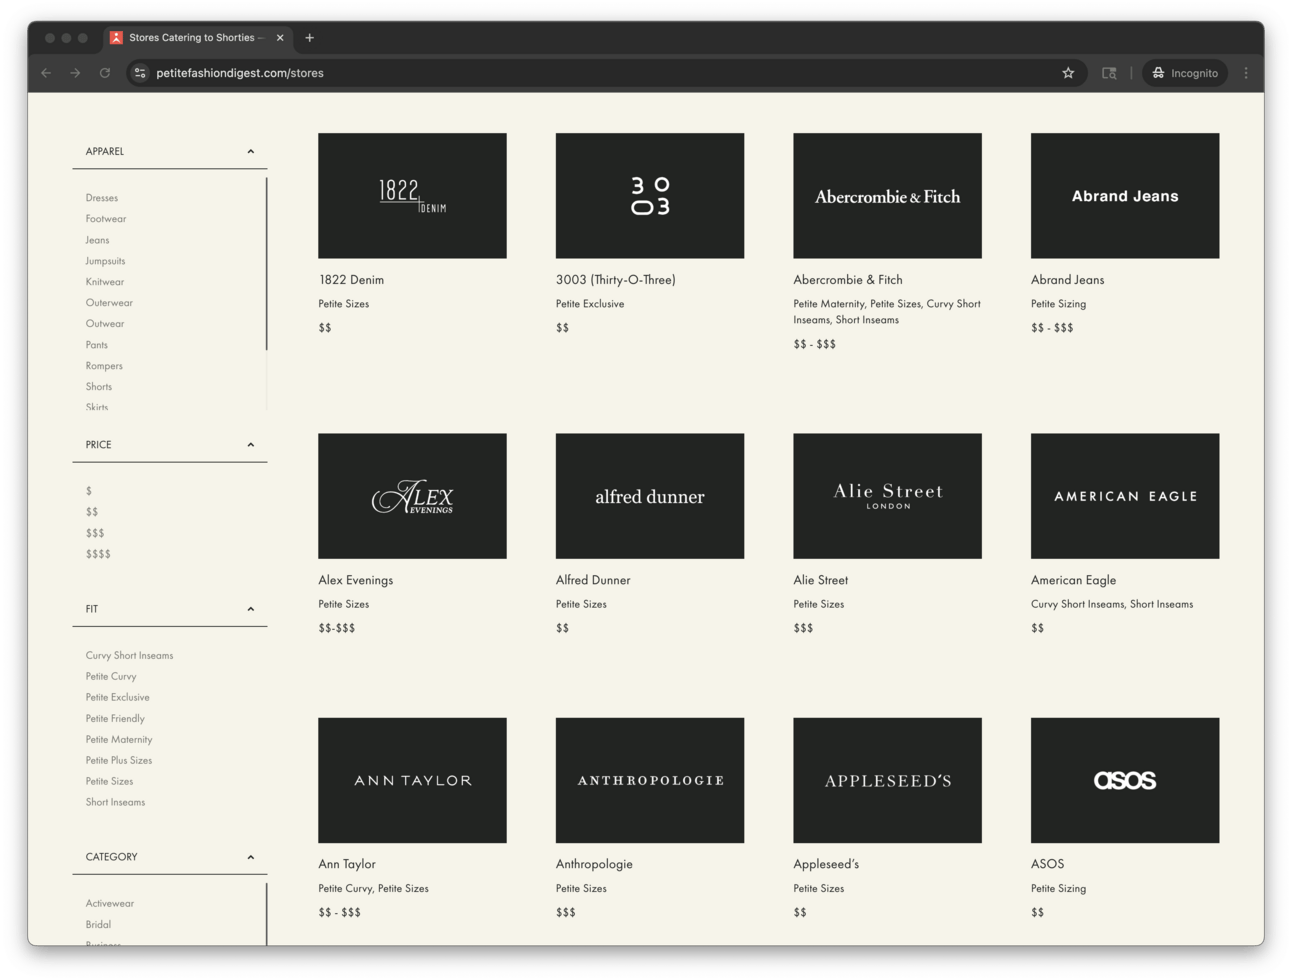The width and height of the screenshot is (1292, 980).
Task: Select the $$$ price filter
Action: point(95,533)
